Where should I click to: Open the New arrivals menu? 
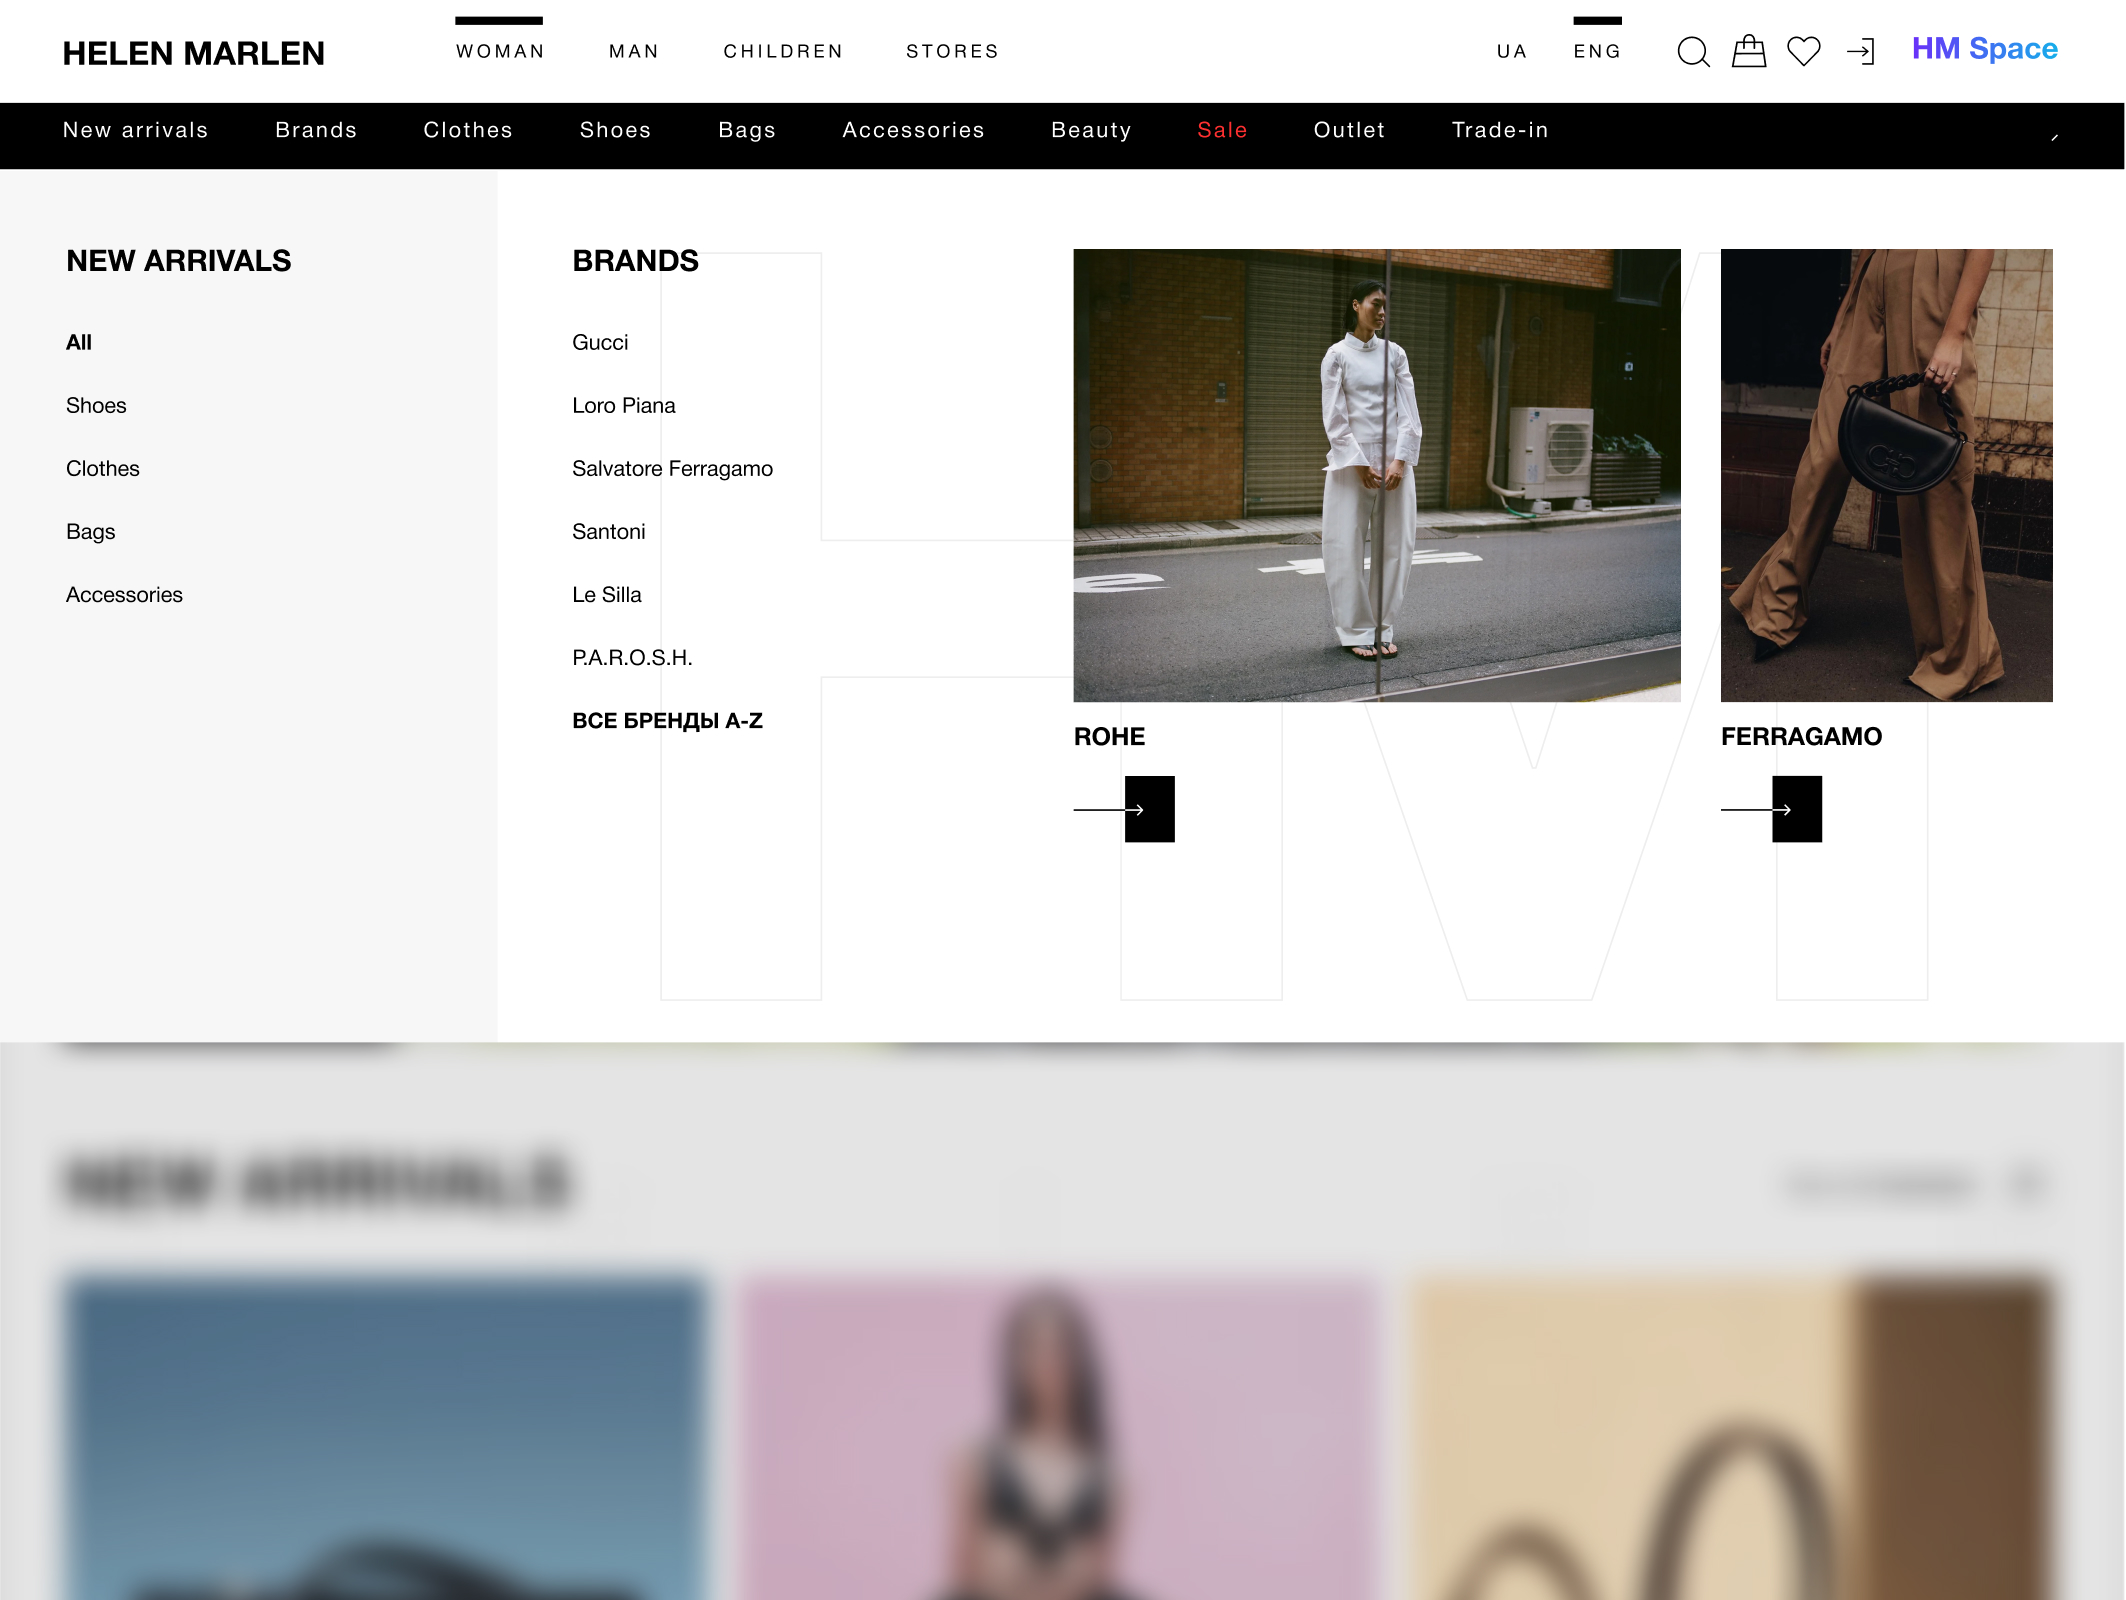click(x=136, y=130)
